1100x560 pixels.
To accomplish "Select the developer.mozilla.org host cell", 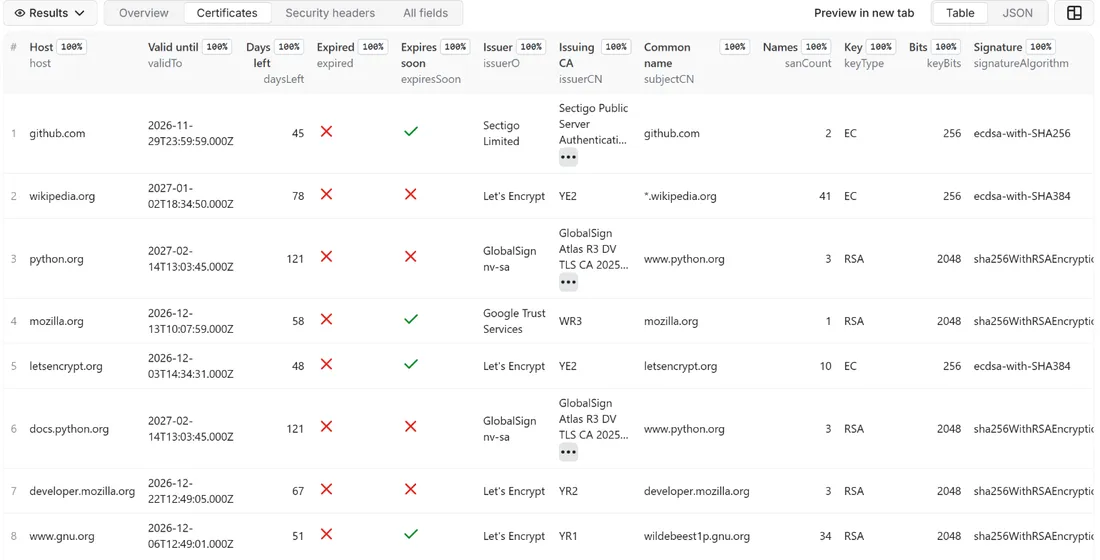I will [82, 491].
